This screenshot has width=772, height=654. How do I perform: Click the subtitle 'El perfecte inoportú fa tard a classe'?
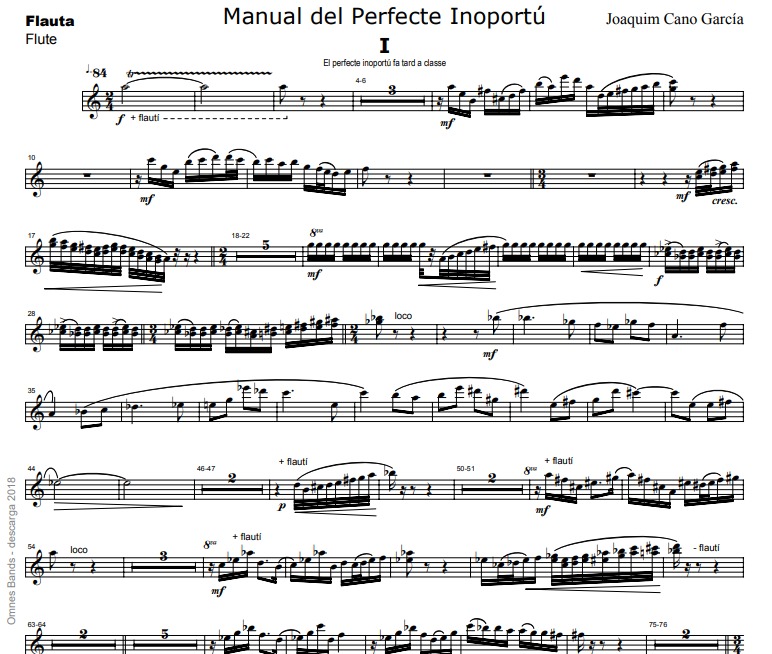[385, 63]
